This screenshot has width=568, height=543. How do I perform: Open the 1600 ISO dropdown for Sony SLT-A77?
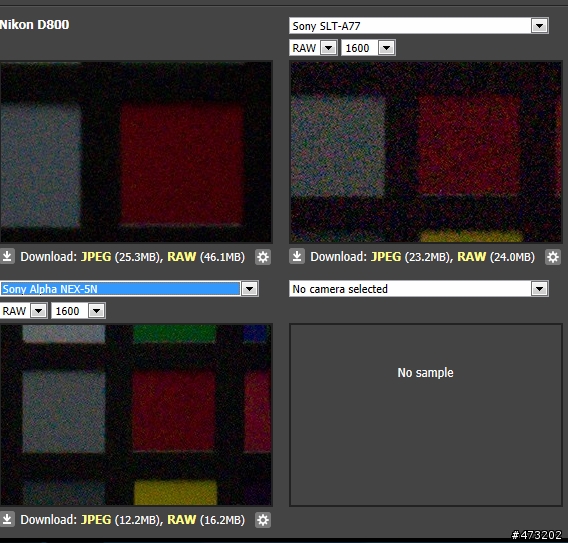point(368,48)
